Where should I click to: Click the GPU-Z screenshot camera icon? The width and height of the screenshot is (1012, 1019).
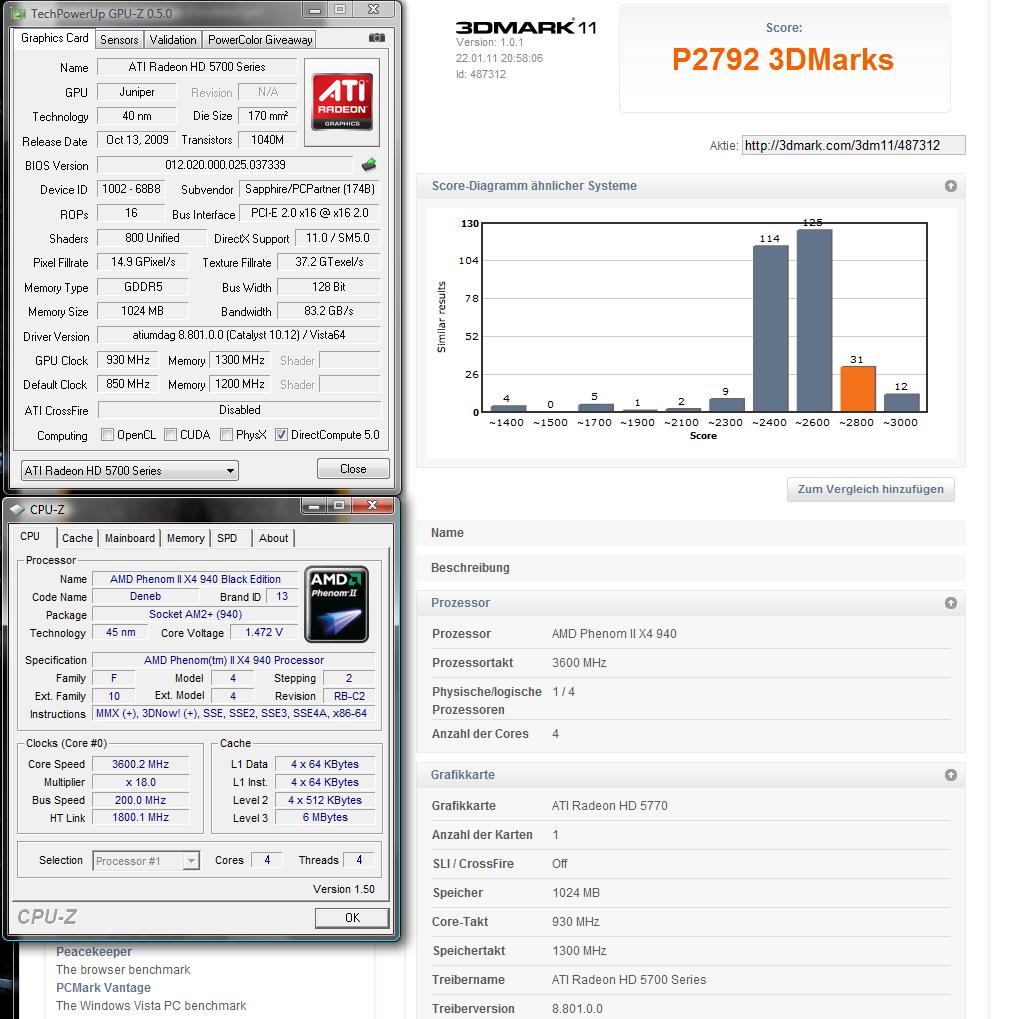(x=376, y=38)
